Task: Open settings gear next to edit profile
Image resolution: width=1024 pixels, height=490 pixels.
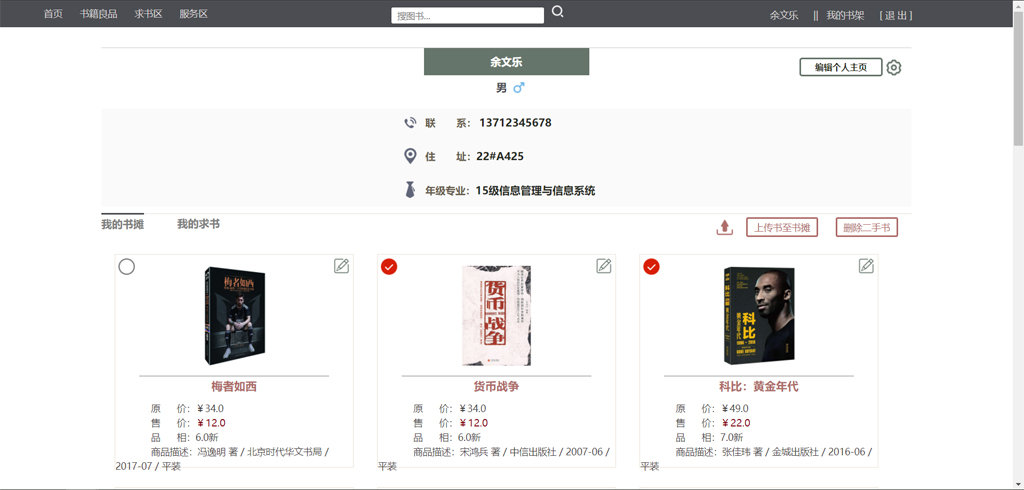Action: [x=894, y=68]
